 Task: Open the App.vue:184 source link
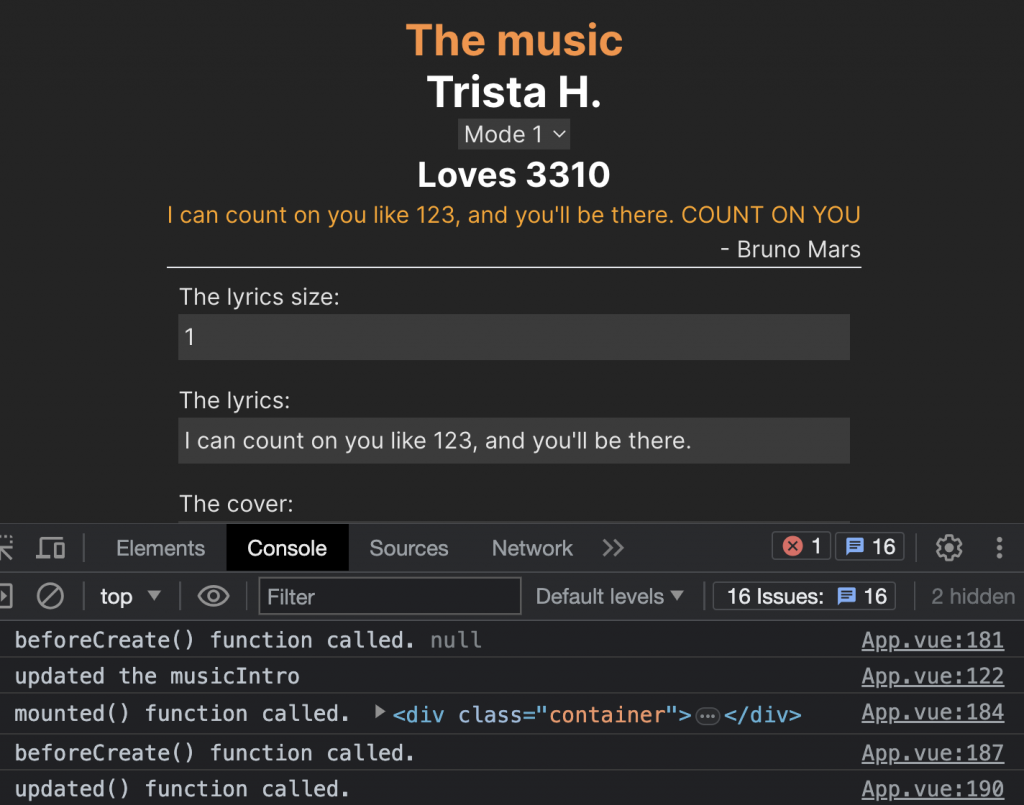tap(933, 712)
